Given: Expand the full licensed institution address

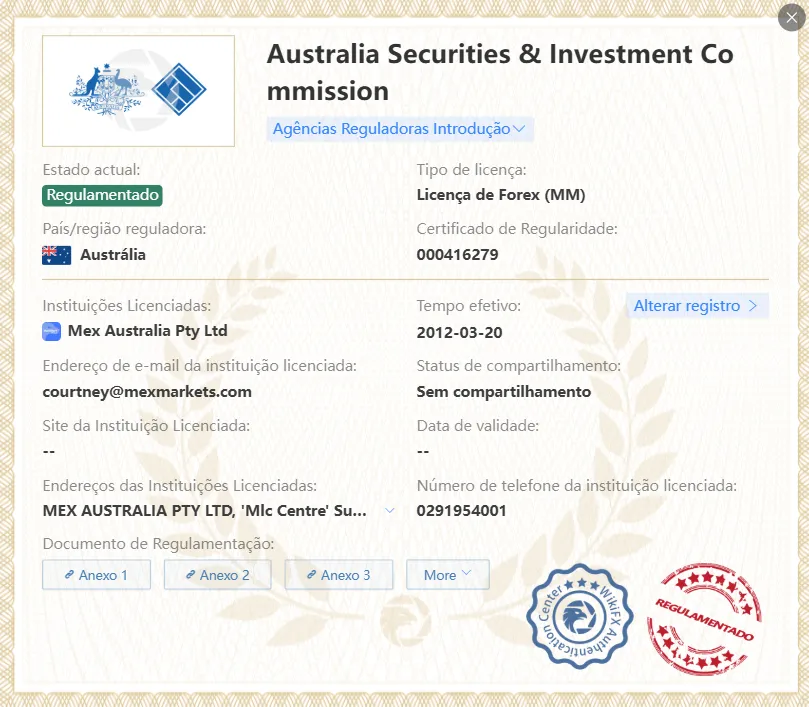Looking at the screenshot, I should (x=390, y=511).
